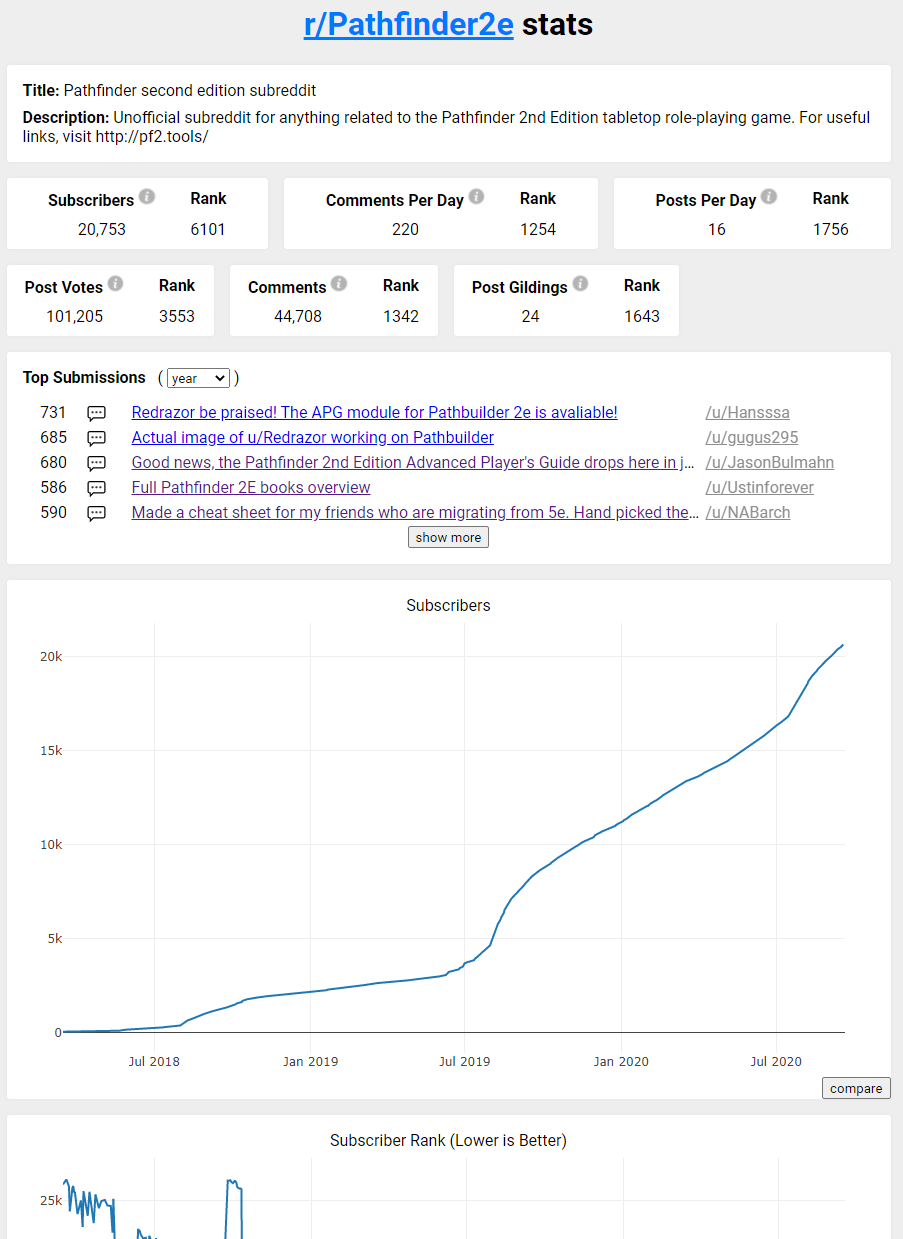Visit user profile /u/gugus295
This screenshot has height=1239, width=903.
pyautogui.click(x=751, y=437)
